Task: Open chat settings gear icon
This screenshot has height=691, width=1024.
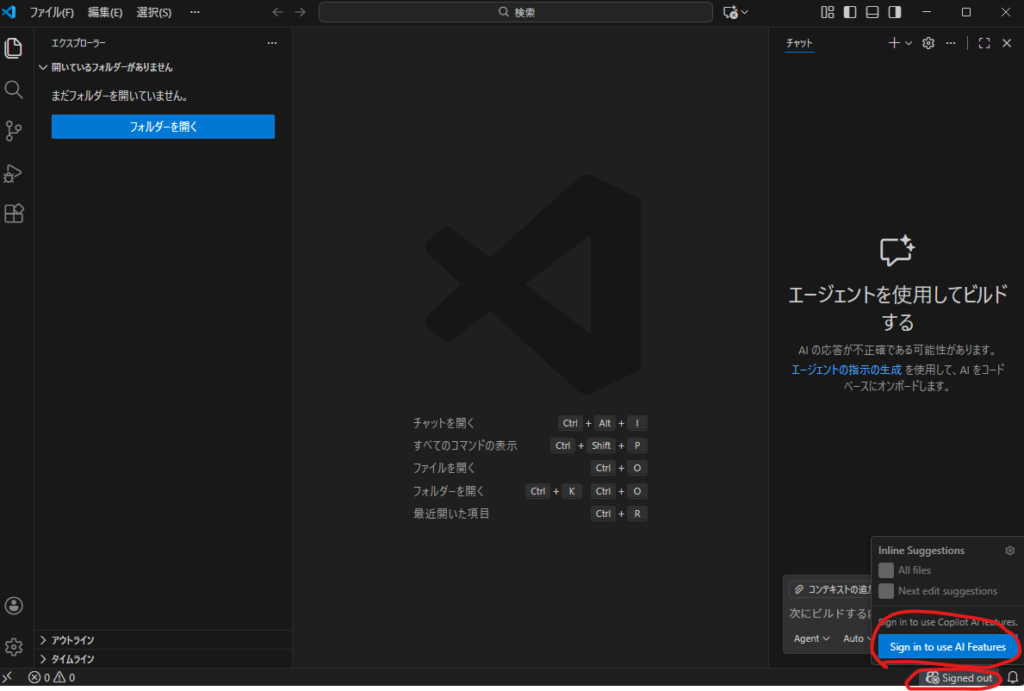Action: 928,43
